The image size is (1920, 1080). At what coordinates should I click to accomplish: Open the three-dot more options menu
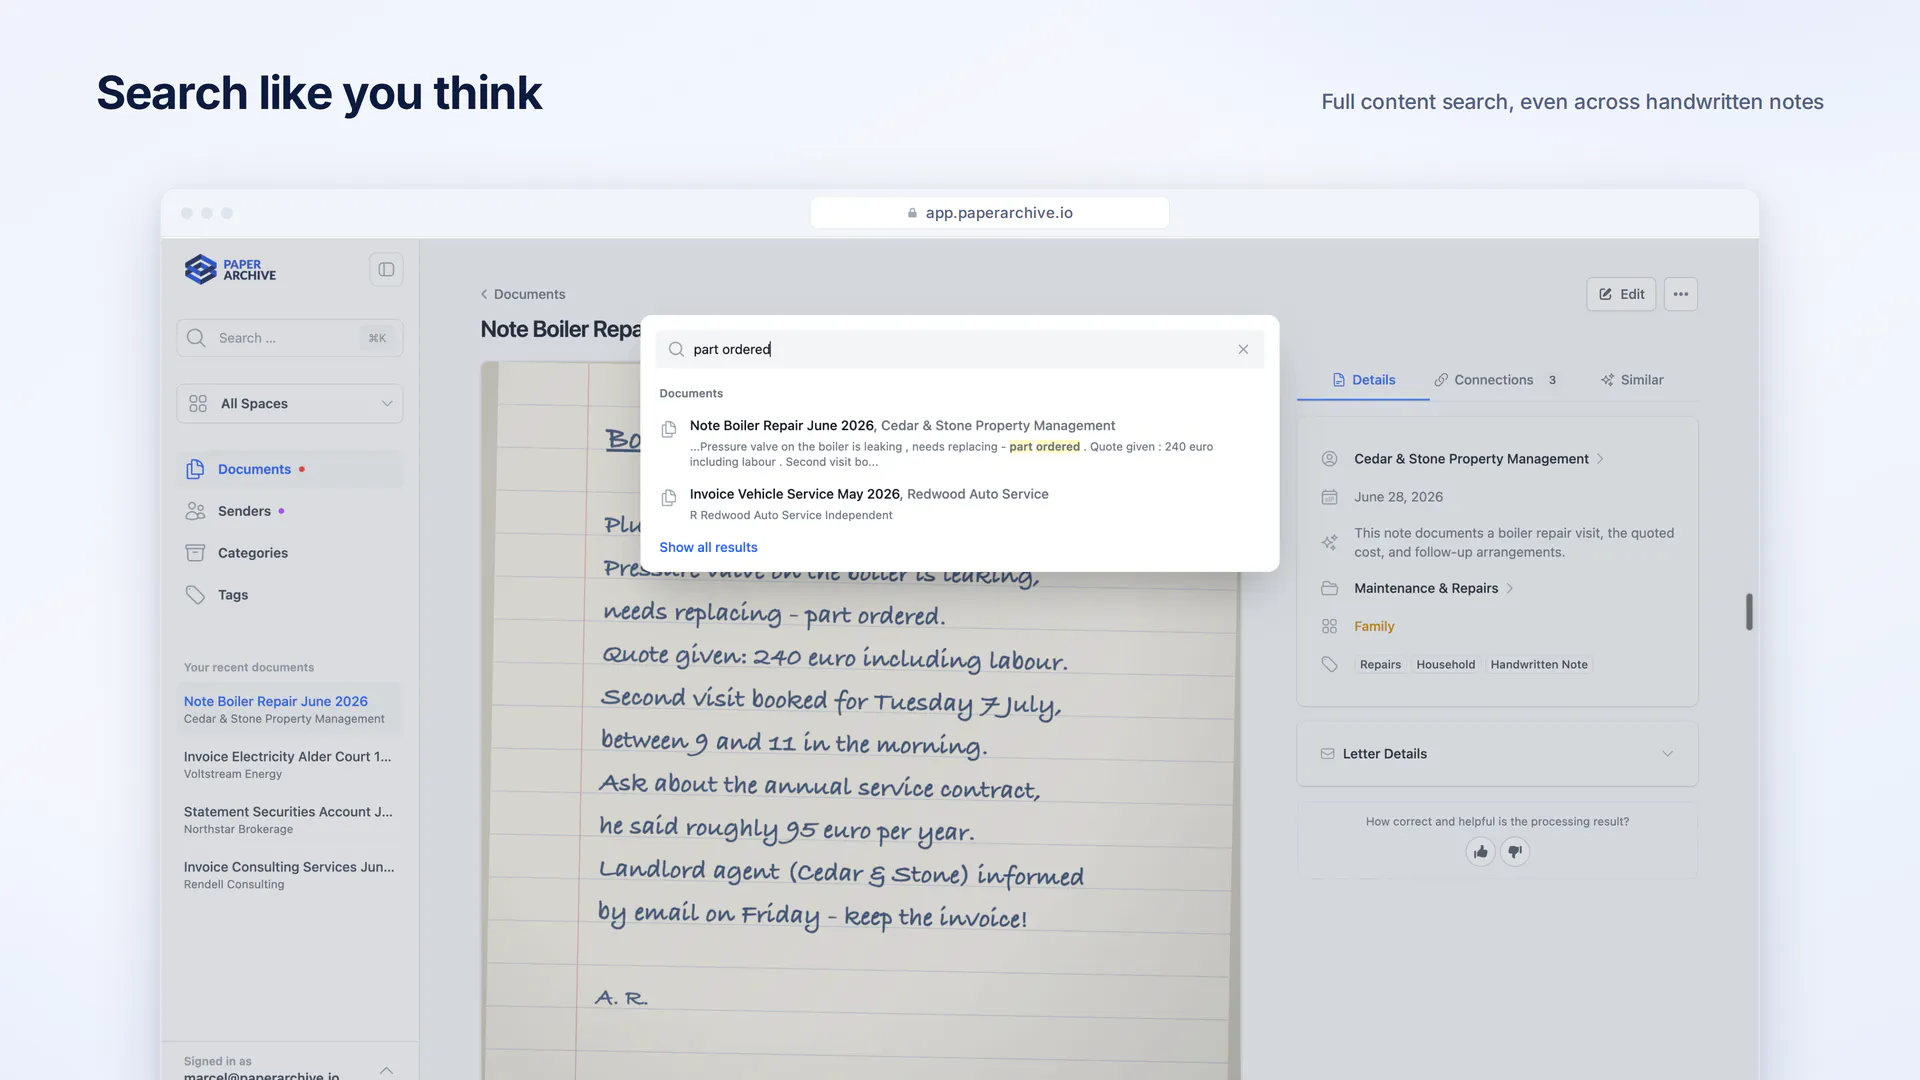click(x=1681, y=294)
